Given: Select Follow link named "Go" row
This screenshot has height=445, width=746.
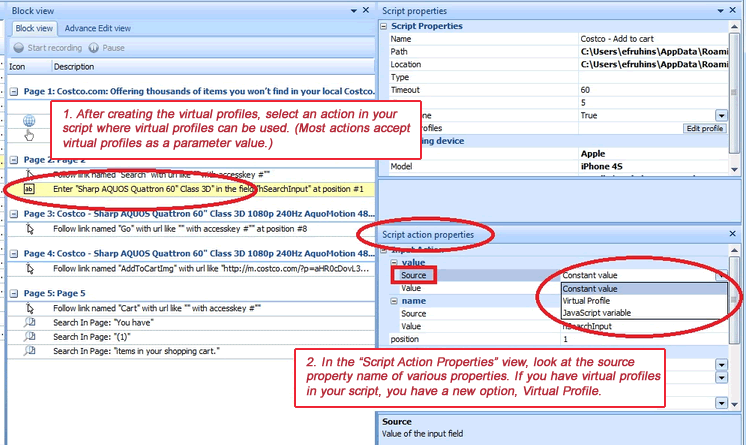Looking at the screenshot, I should point(191,229).
